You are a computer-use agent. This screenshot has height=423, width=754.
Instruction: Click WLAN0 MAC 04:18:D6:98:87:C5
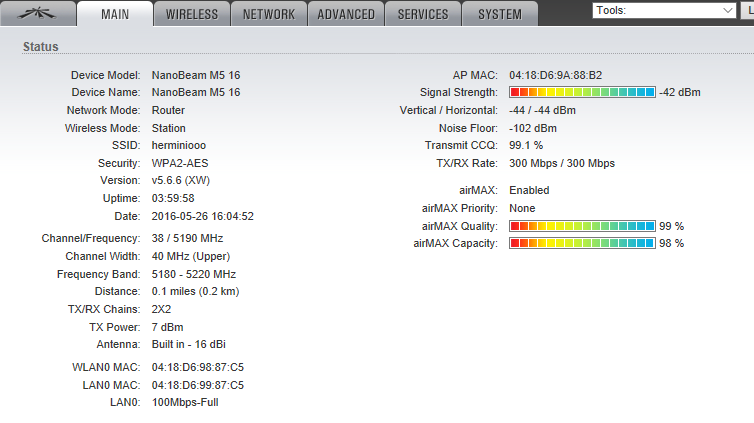click(198, 367)
